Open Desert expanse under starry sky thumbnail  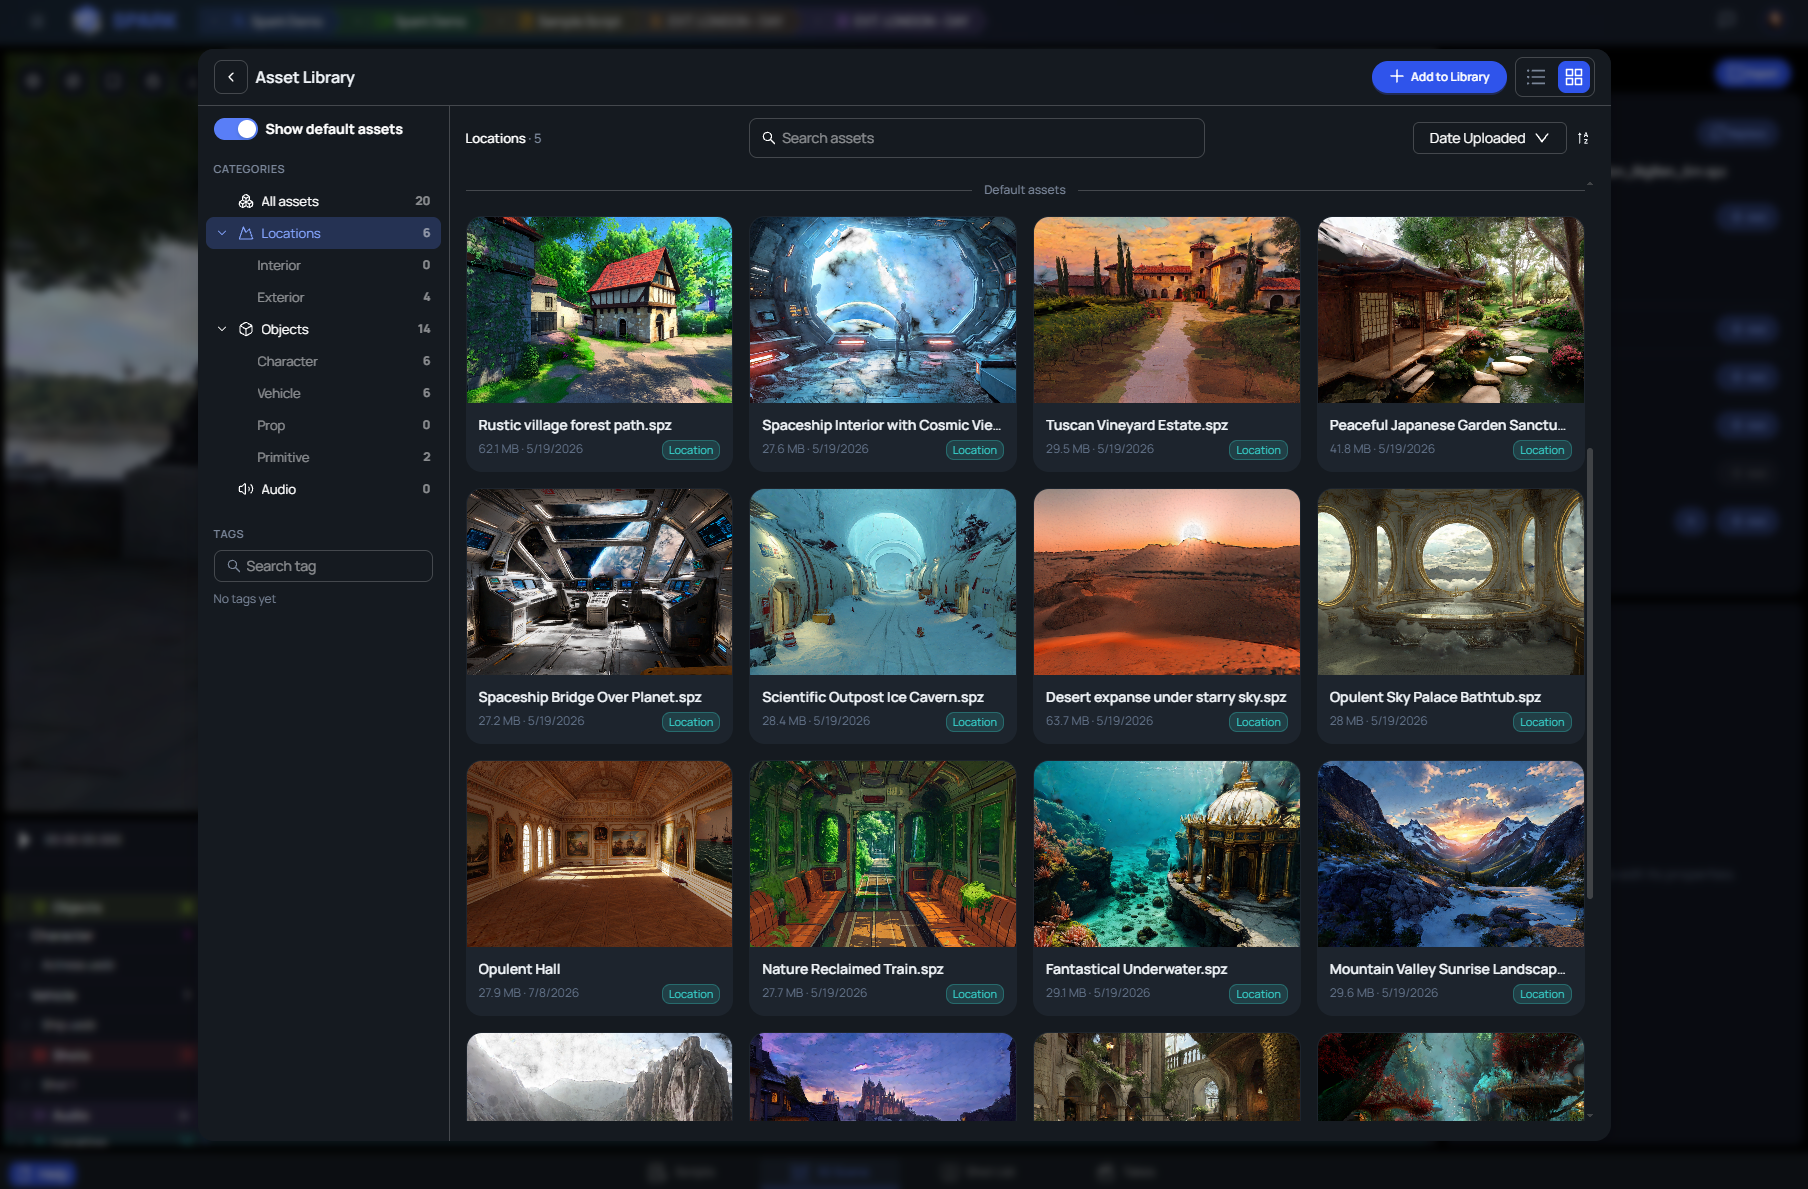(x=1167, y=582)
